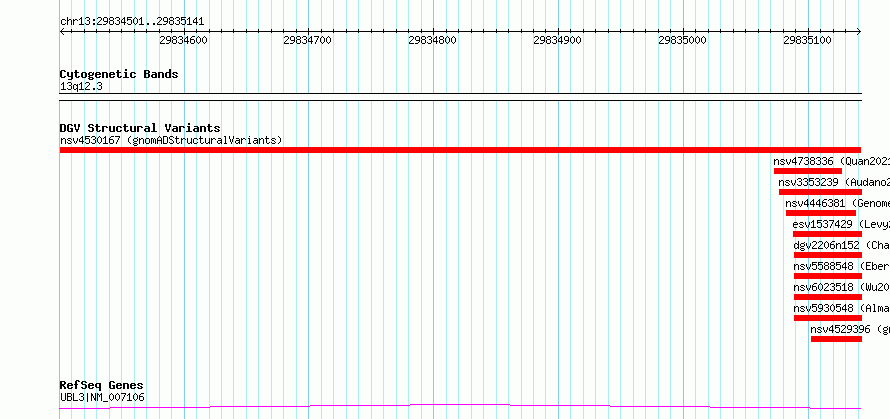Screen dimensions: 890x419
Task: Click the Cytogenetic Bands track title
Action: tap(119, 74)
